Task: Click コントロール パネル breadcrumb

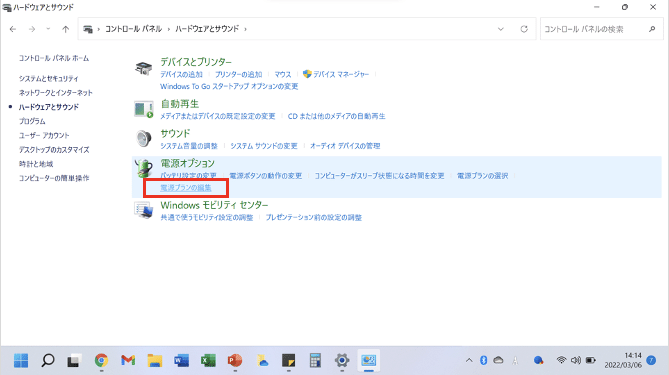Action: 133,29
